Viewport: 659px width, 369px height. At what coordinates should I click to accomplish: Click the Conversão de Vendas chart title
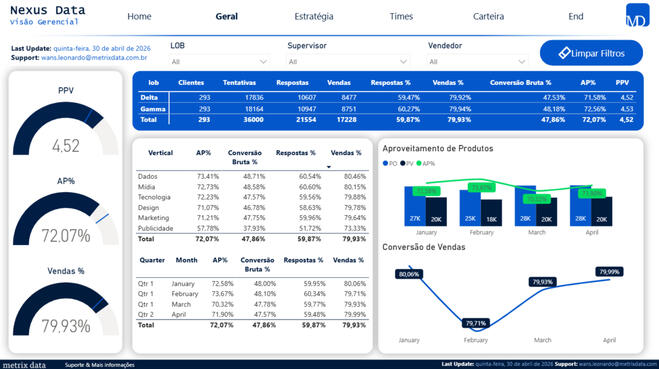(424, 247)
